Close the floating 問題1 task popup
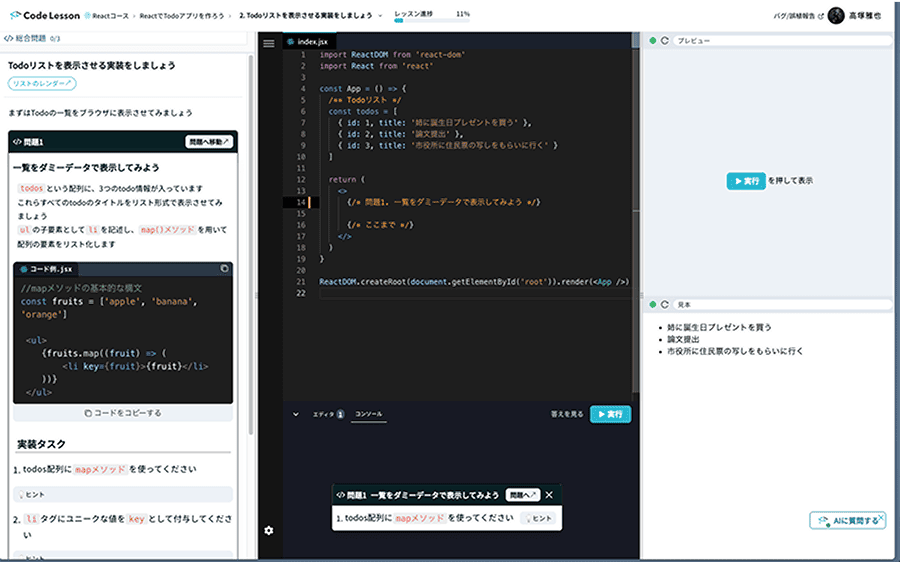This screenshot has width=900, height=562. 549,494
